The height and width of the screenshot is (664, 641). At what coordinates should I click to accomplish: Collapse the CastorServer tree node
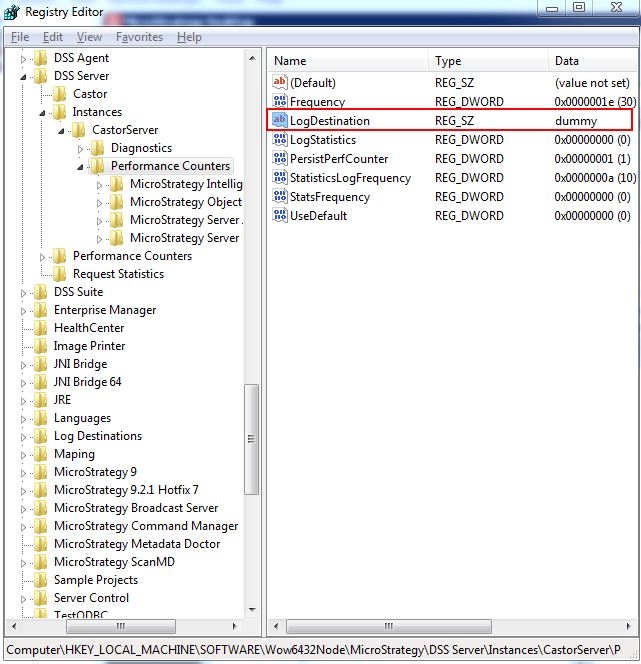(62, 130)
